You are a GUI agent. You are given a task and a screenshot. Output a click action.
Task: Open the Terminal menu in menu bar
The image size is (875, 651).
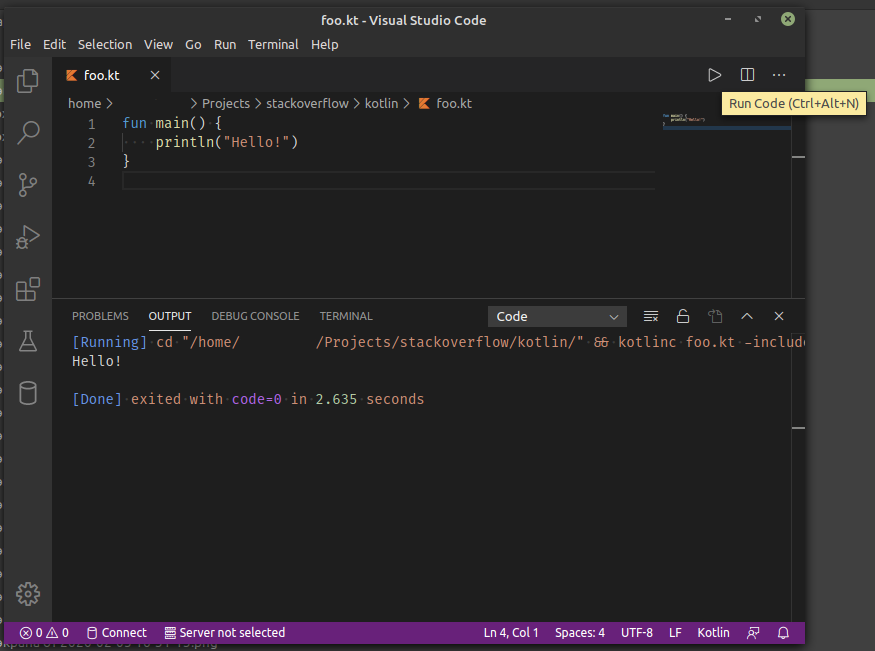(x=273, y=44)
